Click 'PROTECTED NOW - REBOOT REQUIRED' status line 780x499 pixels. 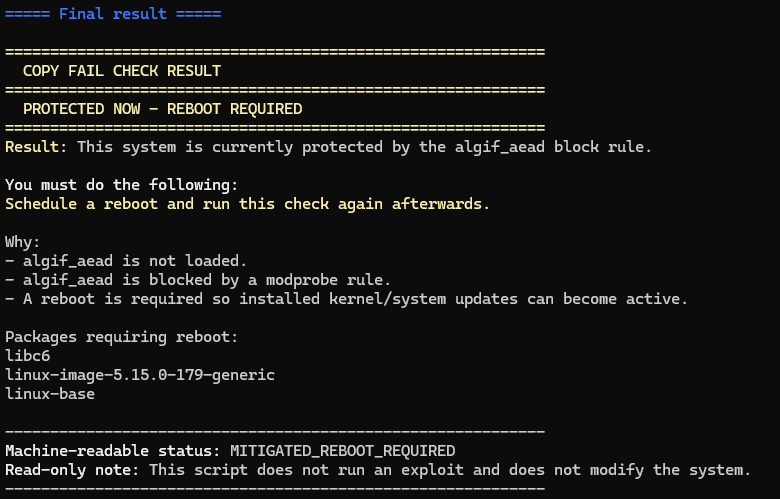click(163, 109)
